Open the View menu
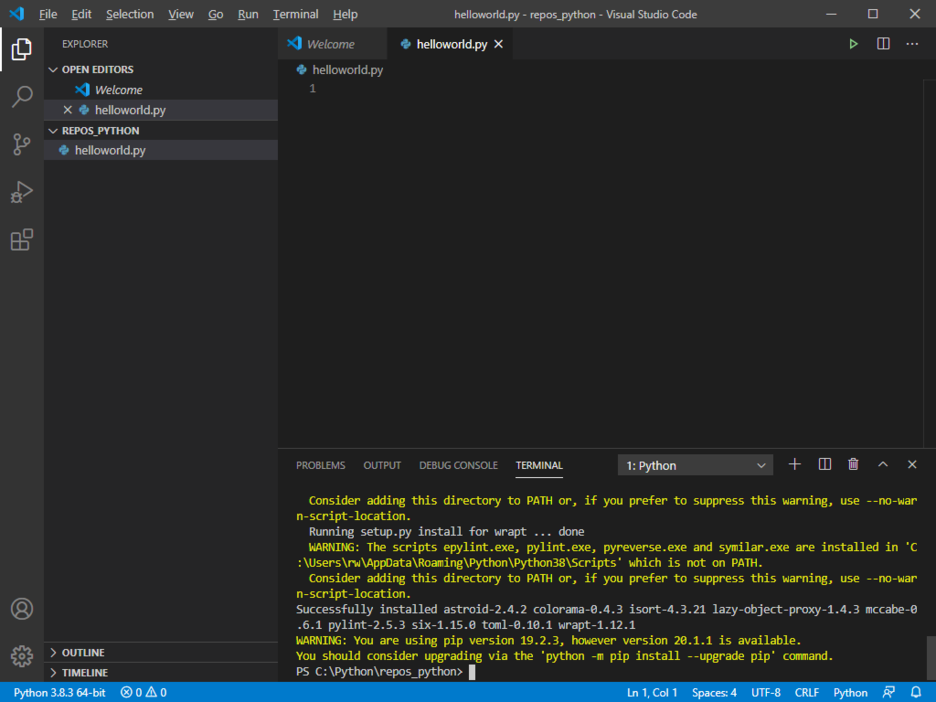The image size is (936, 702). (x=180, y=14)
